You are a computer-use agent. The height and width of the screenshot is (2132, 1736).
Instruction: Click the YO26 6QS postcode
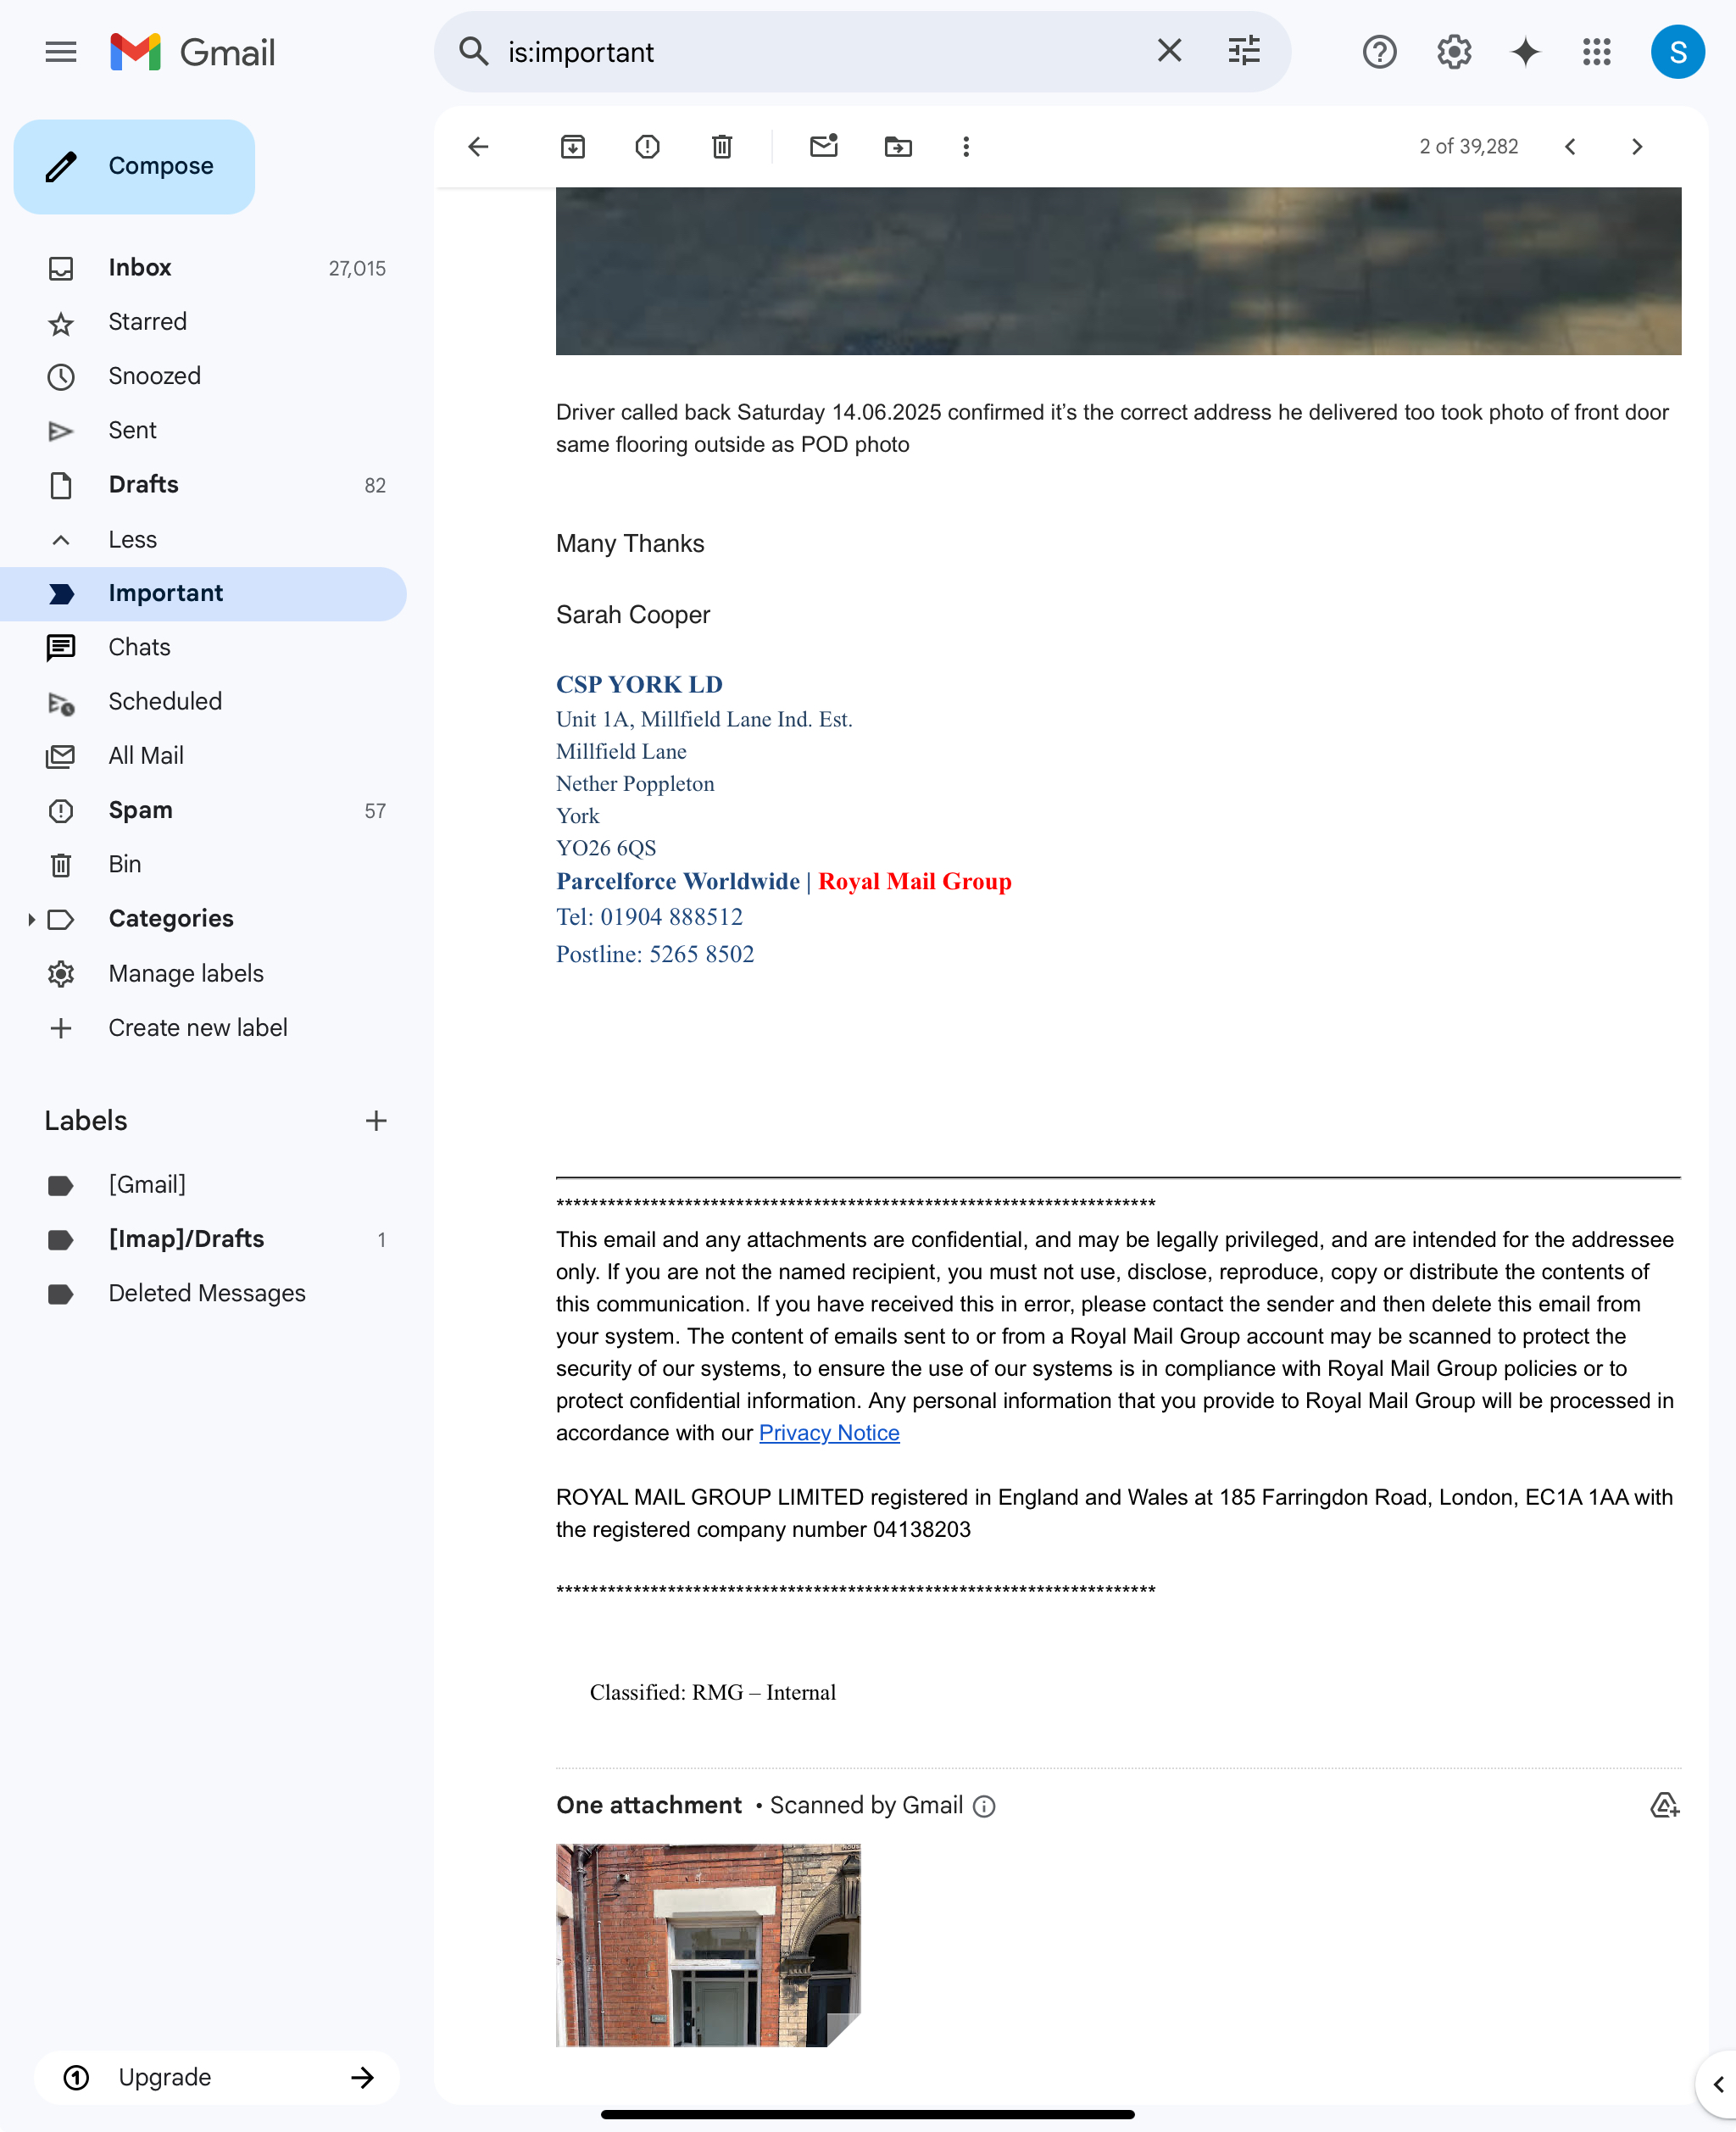point(606,848)
